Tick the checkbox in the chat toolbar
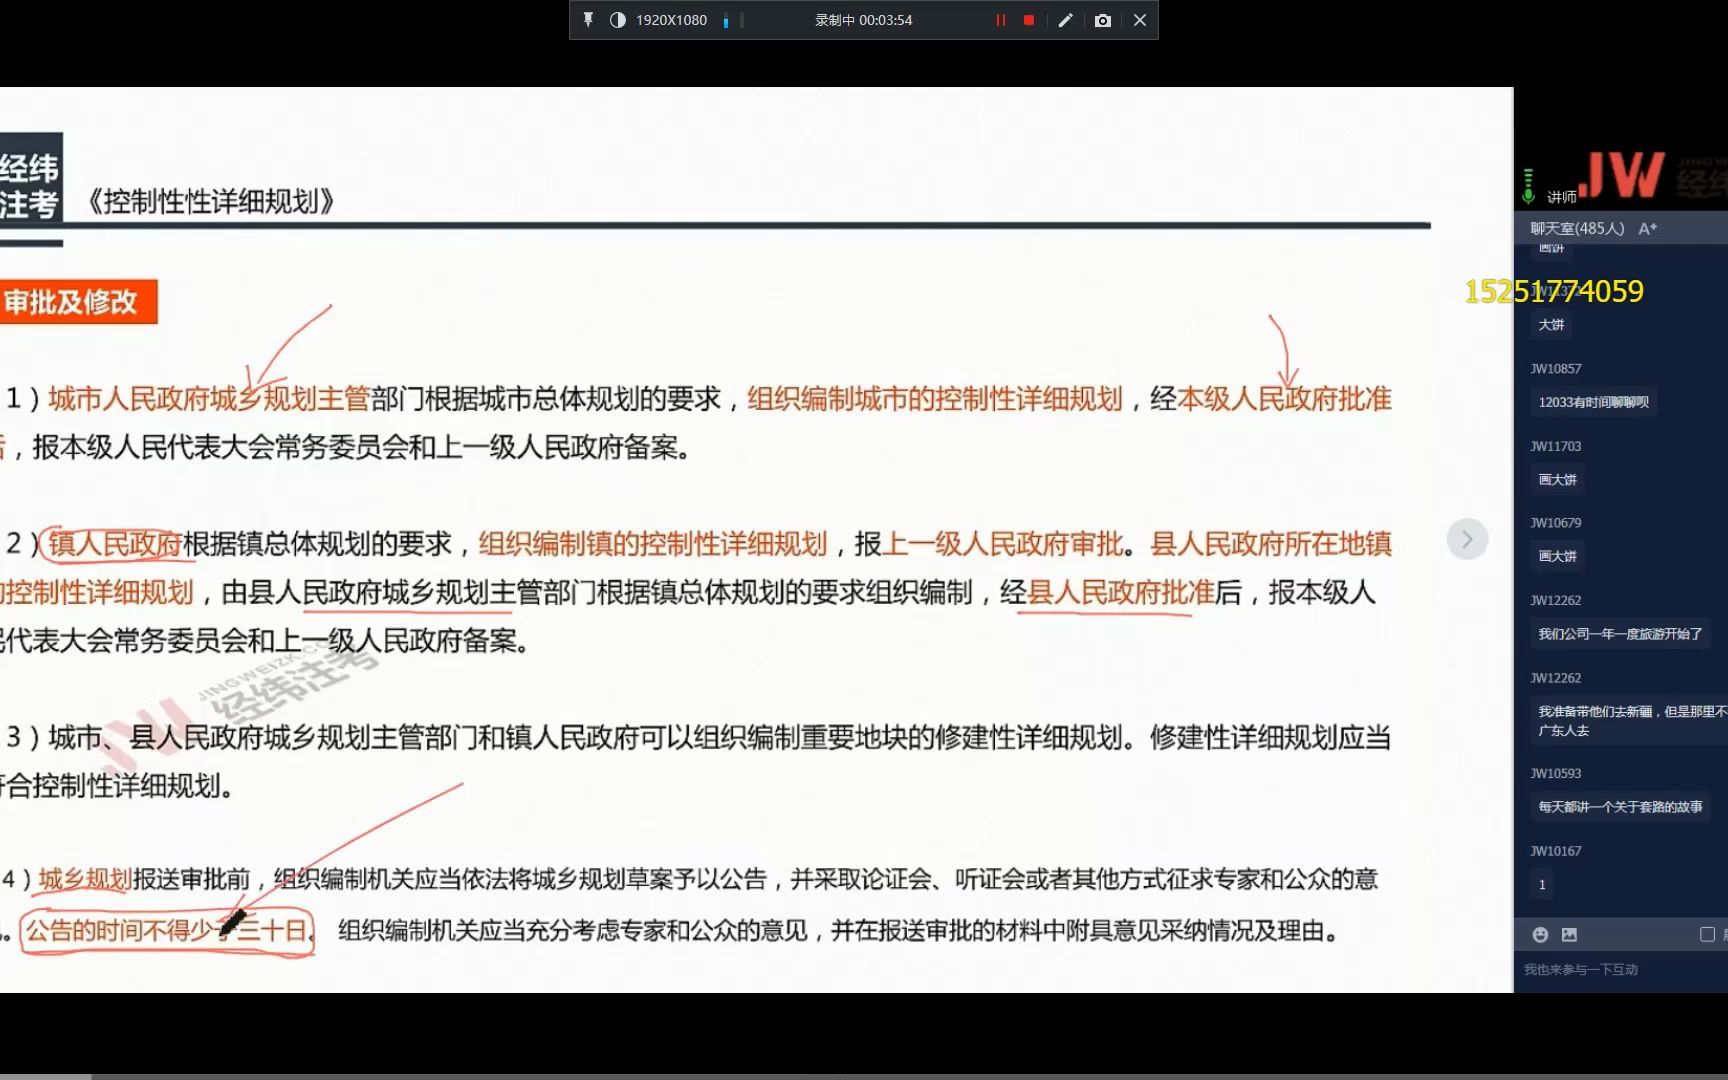This screenshot has width=1728, height=1080. click(x=1707, y=934)
